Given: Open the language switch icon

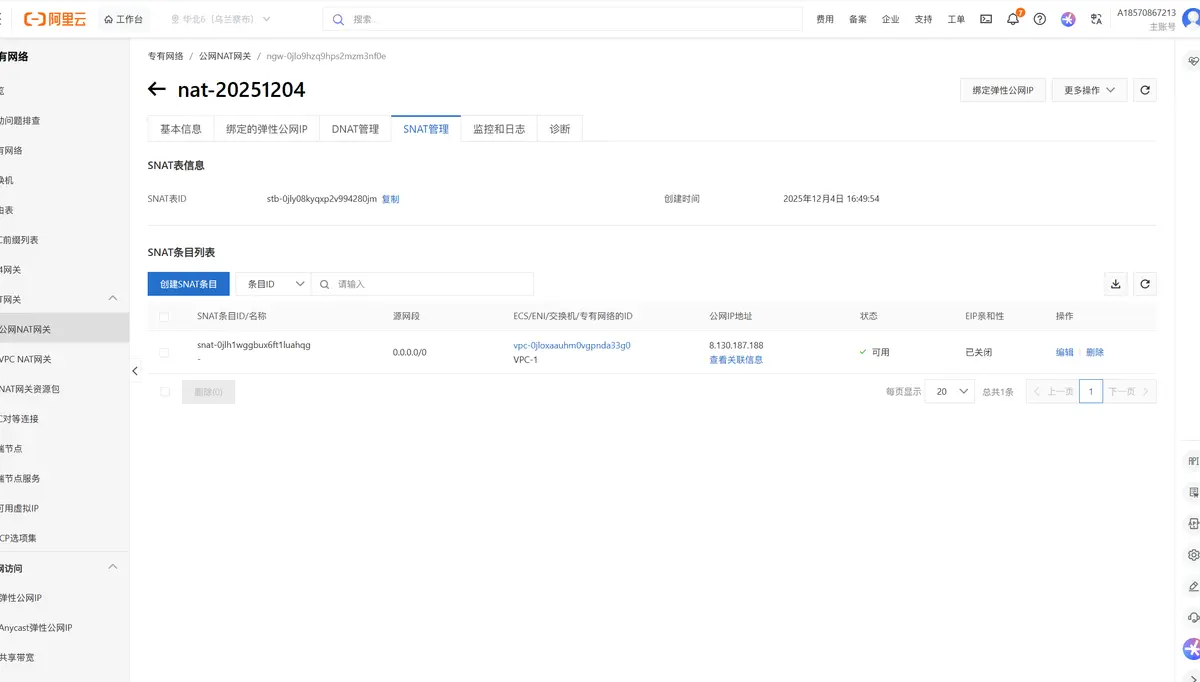Looking at the screenshot, I should [1096, 19].
